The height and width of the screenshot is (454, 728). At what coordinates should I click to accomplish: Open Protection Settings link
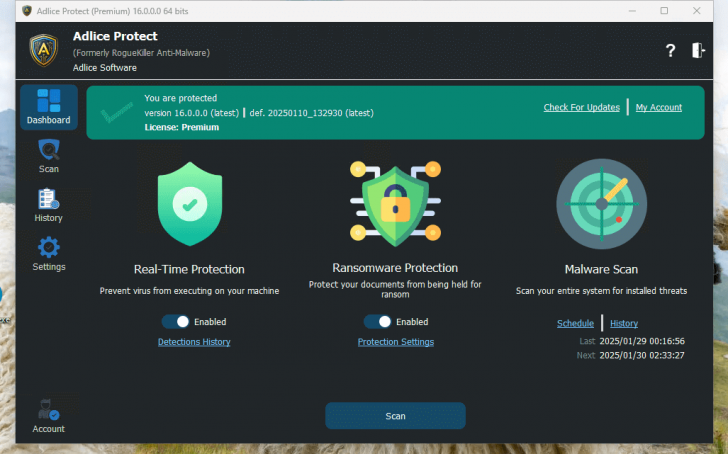tap(396, 342)
